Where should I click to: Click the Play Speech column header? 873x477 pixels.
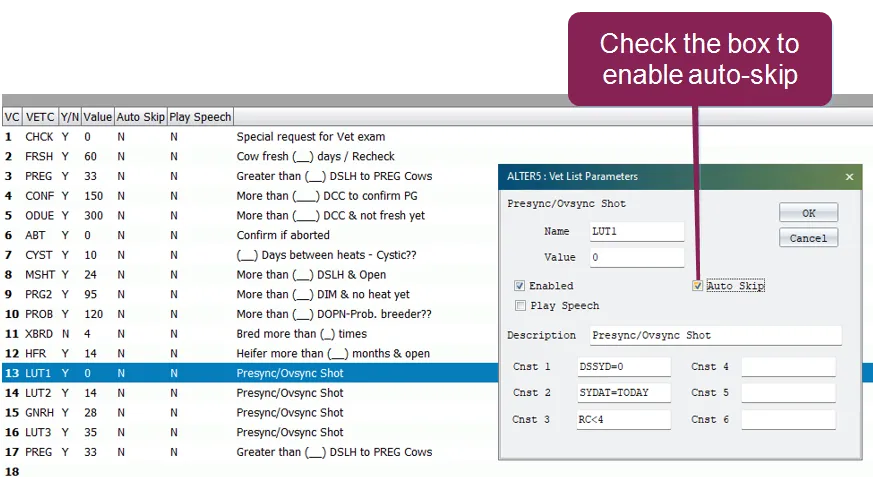[x=200, y=117]
